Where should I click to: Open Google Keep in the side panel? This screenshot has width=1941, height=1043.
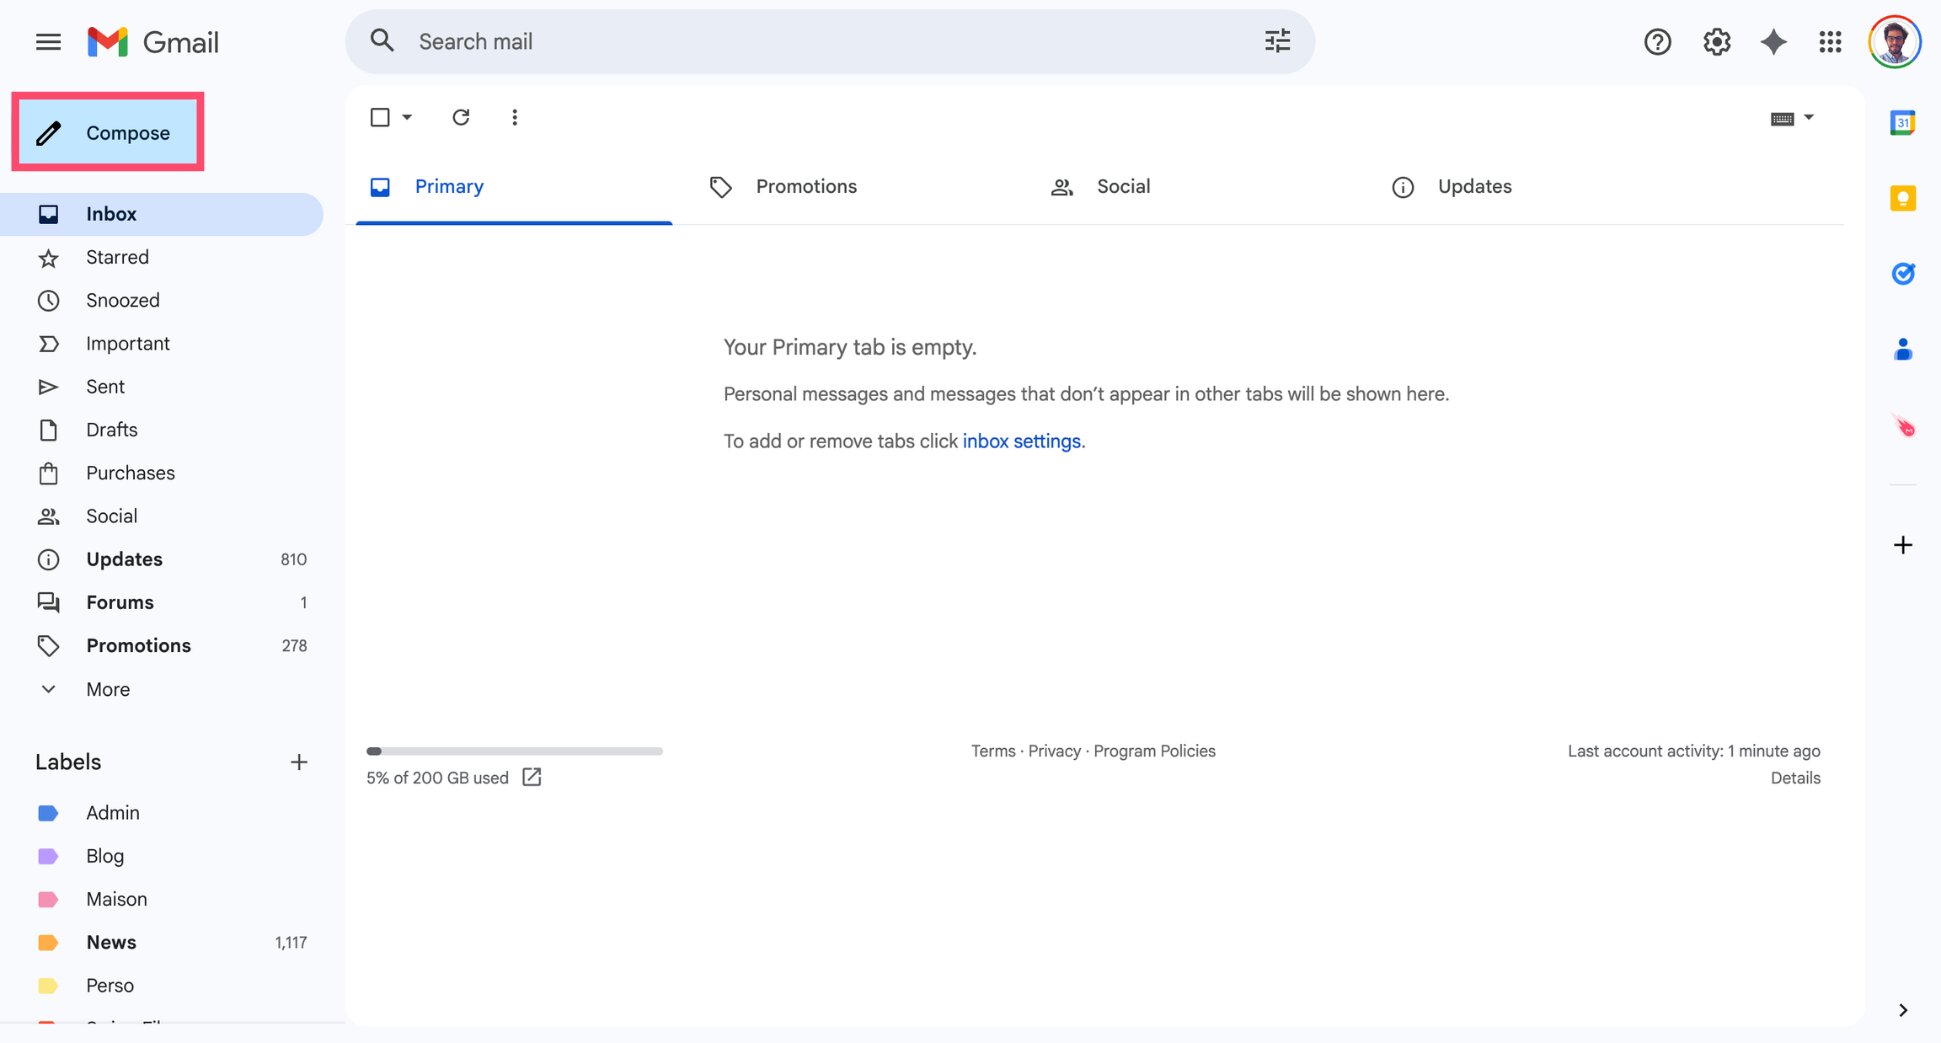pyautogui.click(x=1902, y=198)
